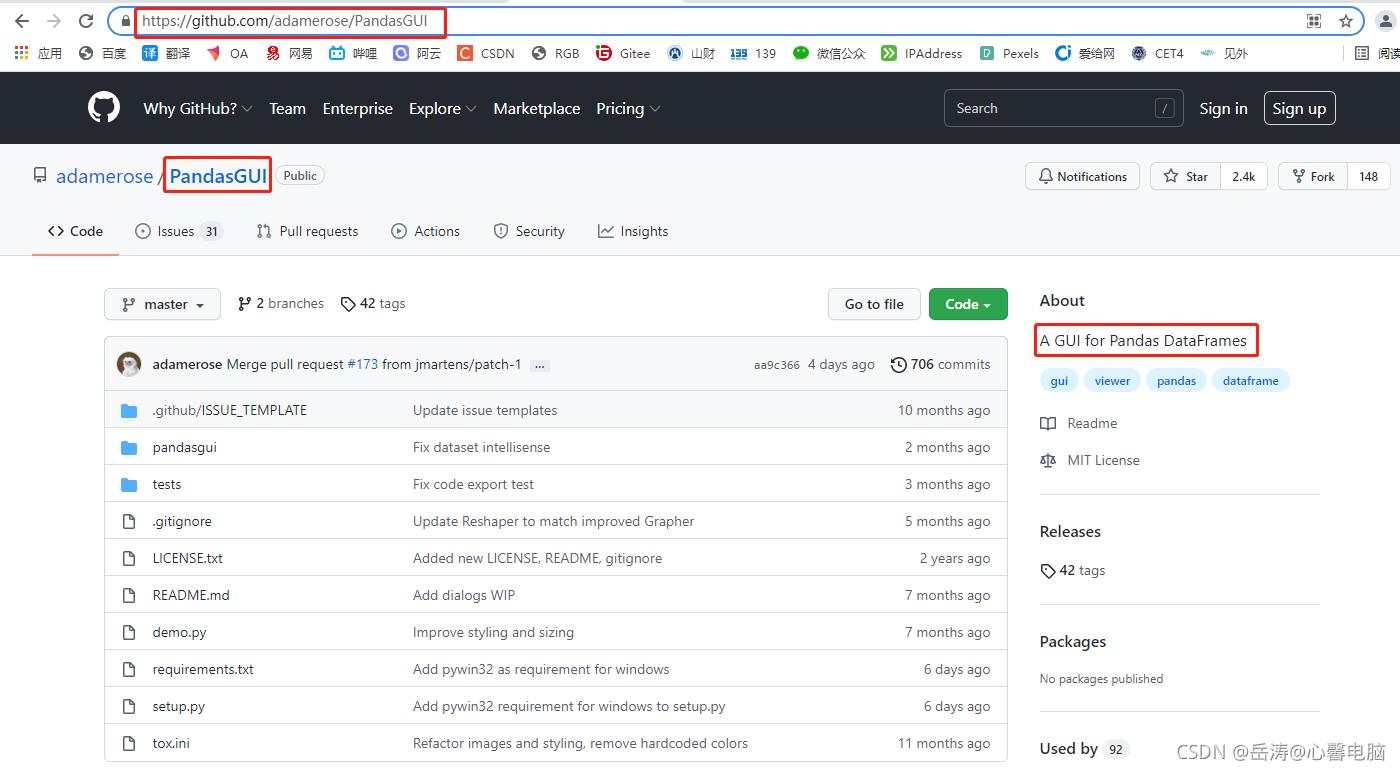Open the QR code icon in address bar
Viewport: 1400px width, 770px height.
(x=1314, y=21)
